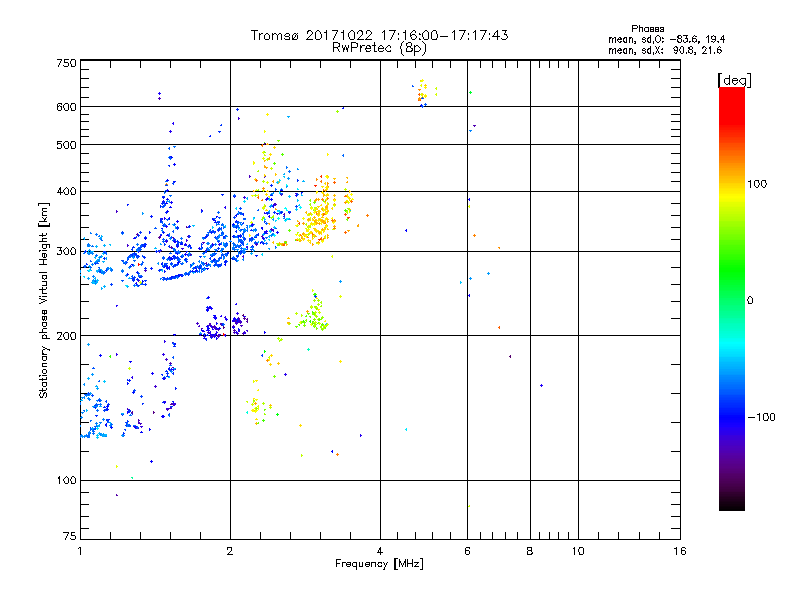Click the plot title 'Tromsø 20171022 17:16:00-17:17:43'

click(x=379, y=35)
